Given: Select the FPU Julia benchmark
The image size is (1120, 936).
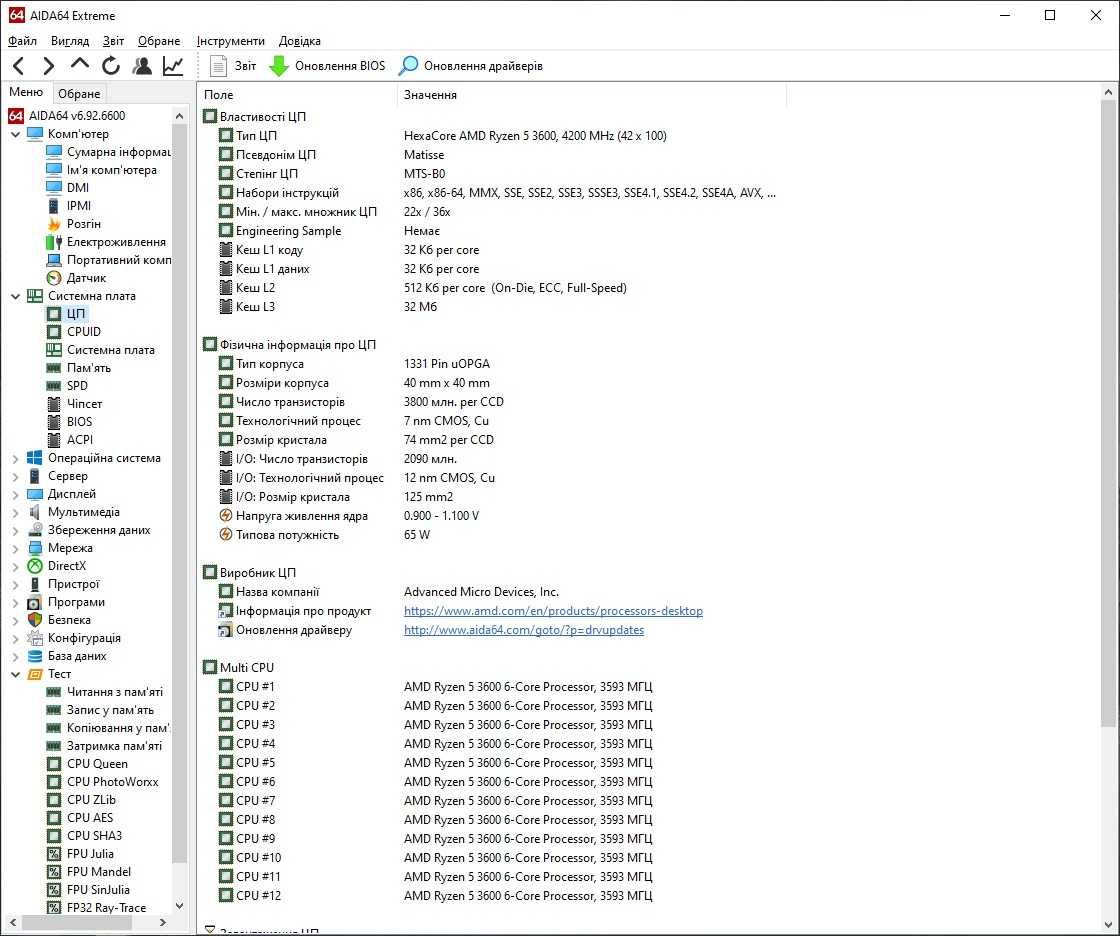Looking at the screenshot, I should (x=80, y=854).
